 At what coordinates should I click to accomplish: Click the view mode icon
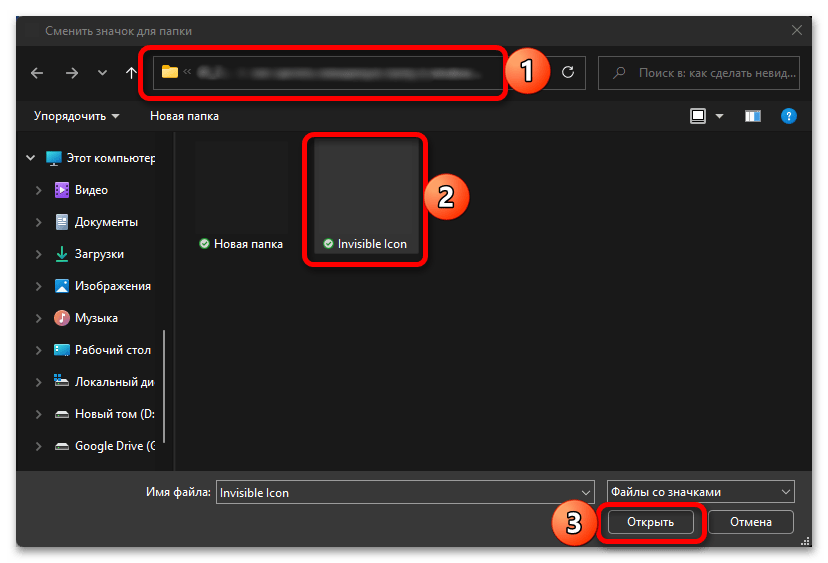click(x=698, y=116)
